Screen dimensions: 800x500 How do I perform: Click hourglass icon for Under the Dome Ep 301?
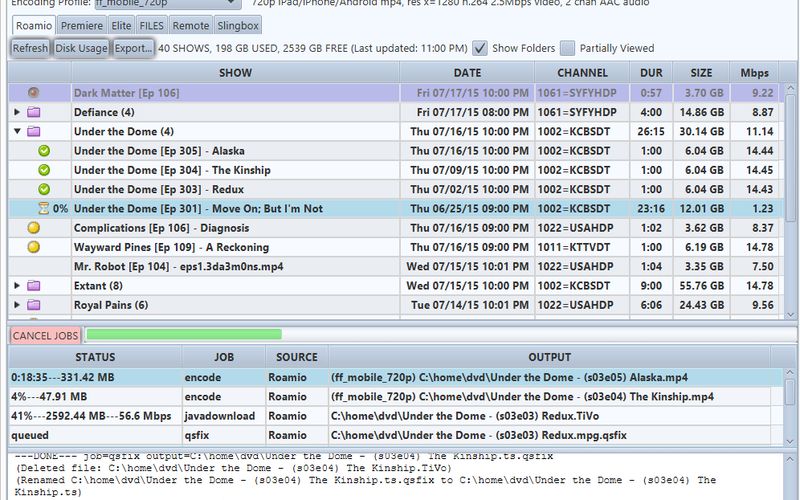point(44,208)
